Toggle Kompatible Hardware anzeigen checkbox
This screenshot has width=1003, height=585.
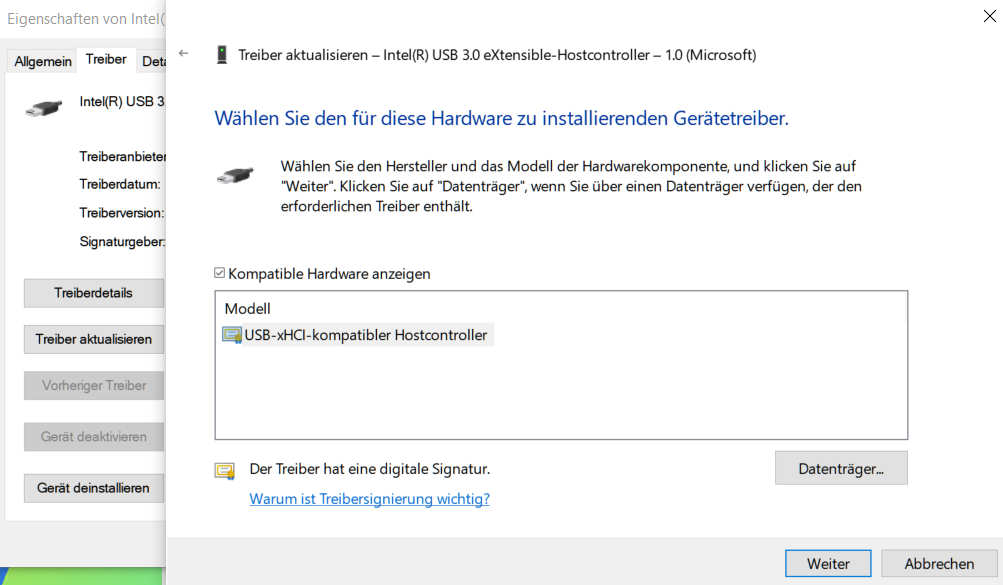(x=219, y=273)
